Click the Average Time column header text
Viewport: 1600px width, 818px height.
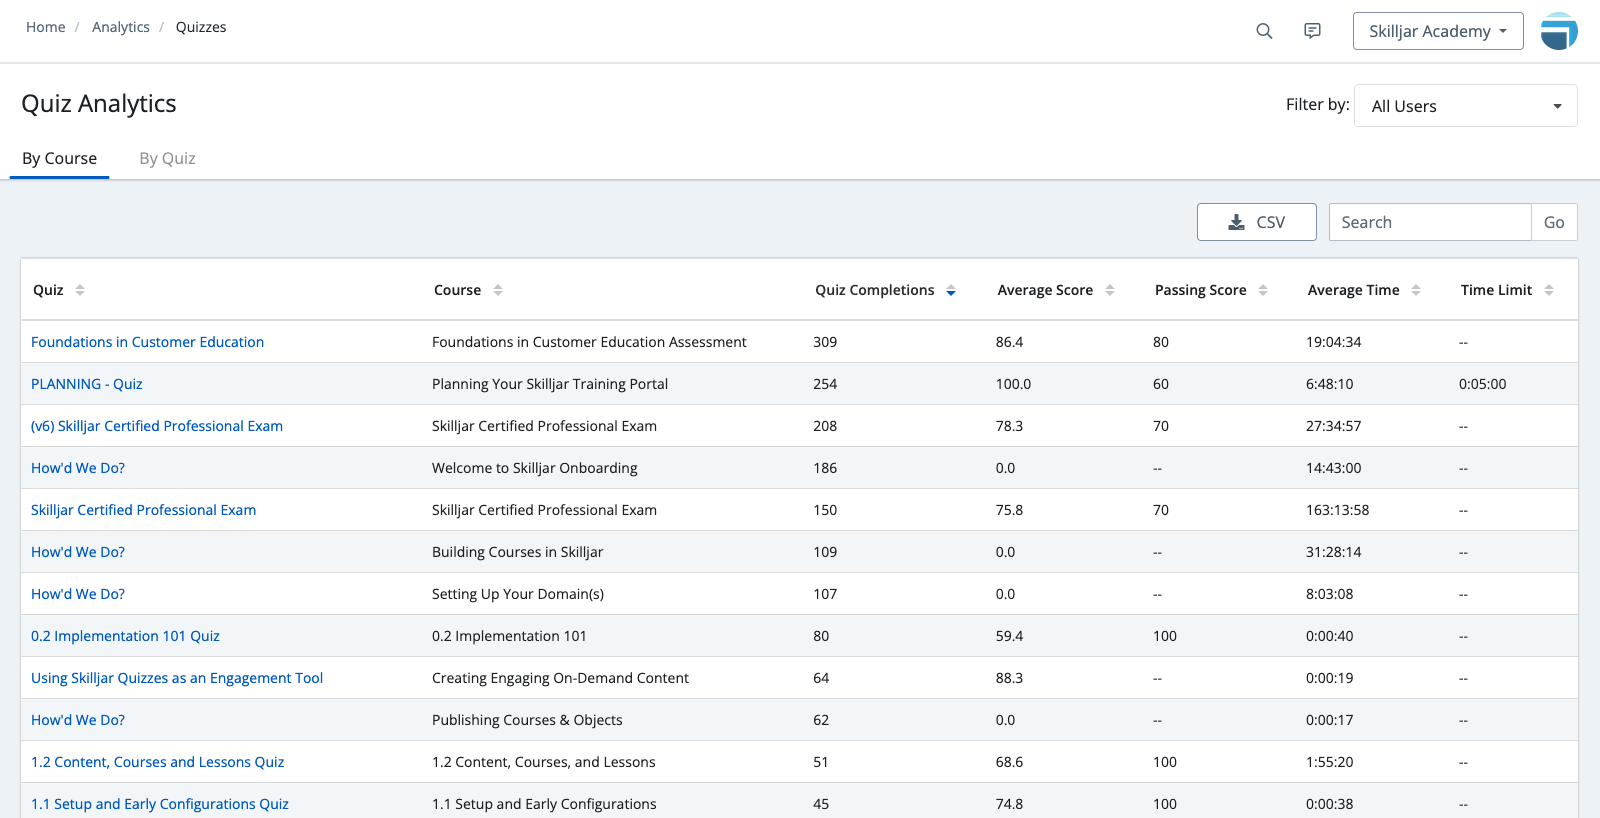pos(1353,290)
